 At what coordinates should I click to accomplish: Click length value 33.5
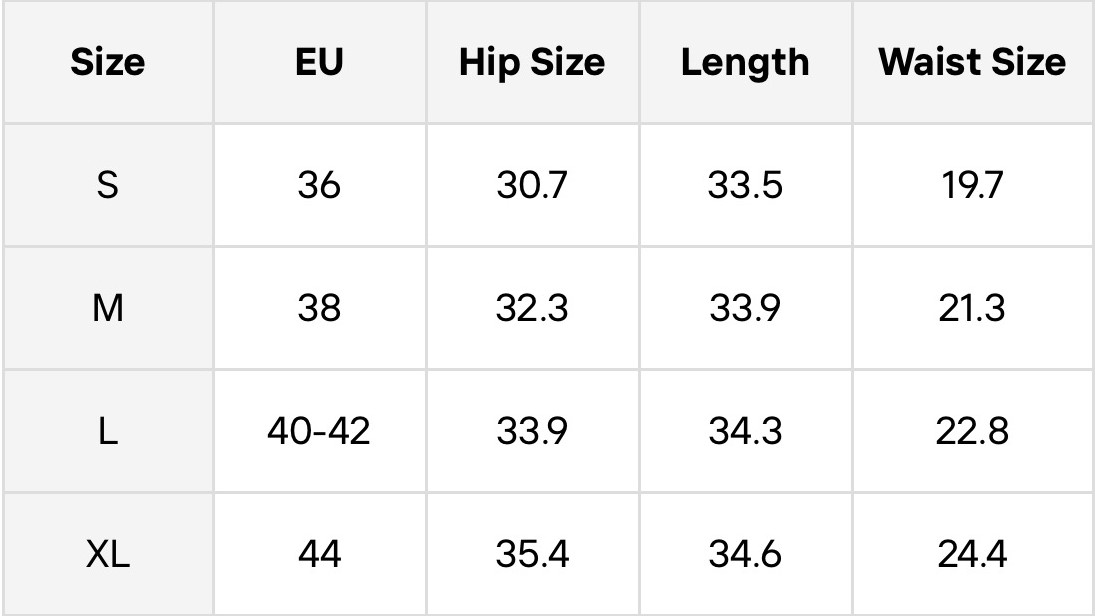[745, 185]
